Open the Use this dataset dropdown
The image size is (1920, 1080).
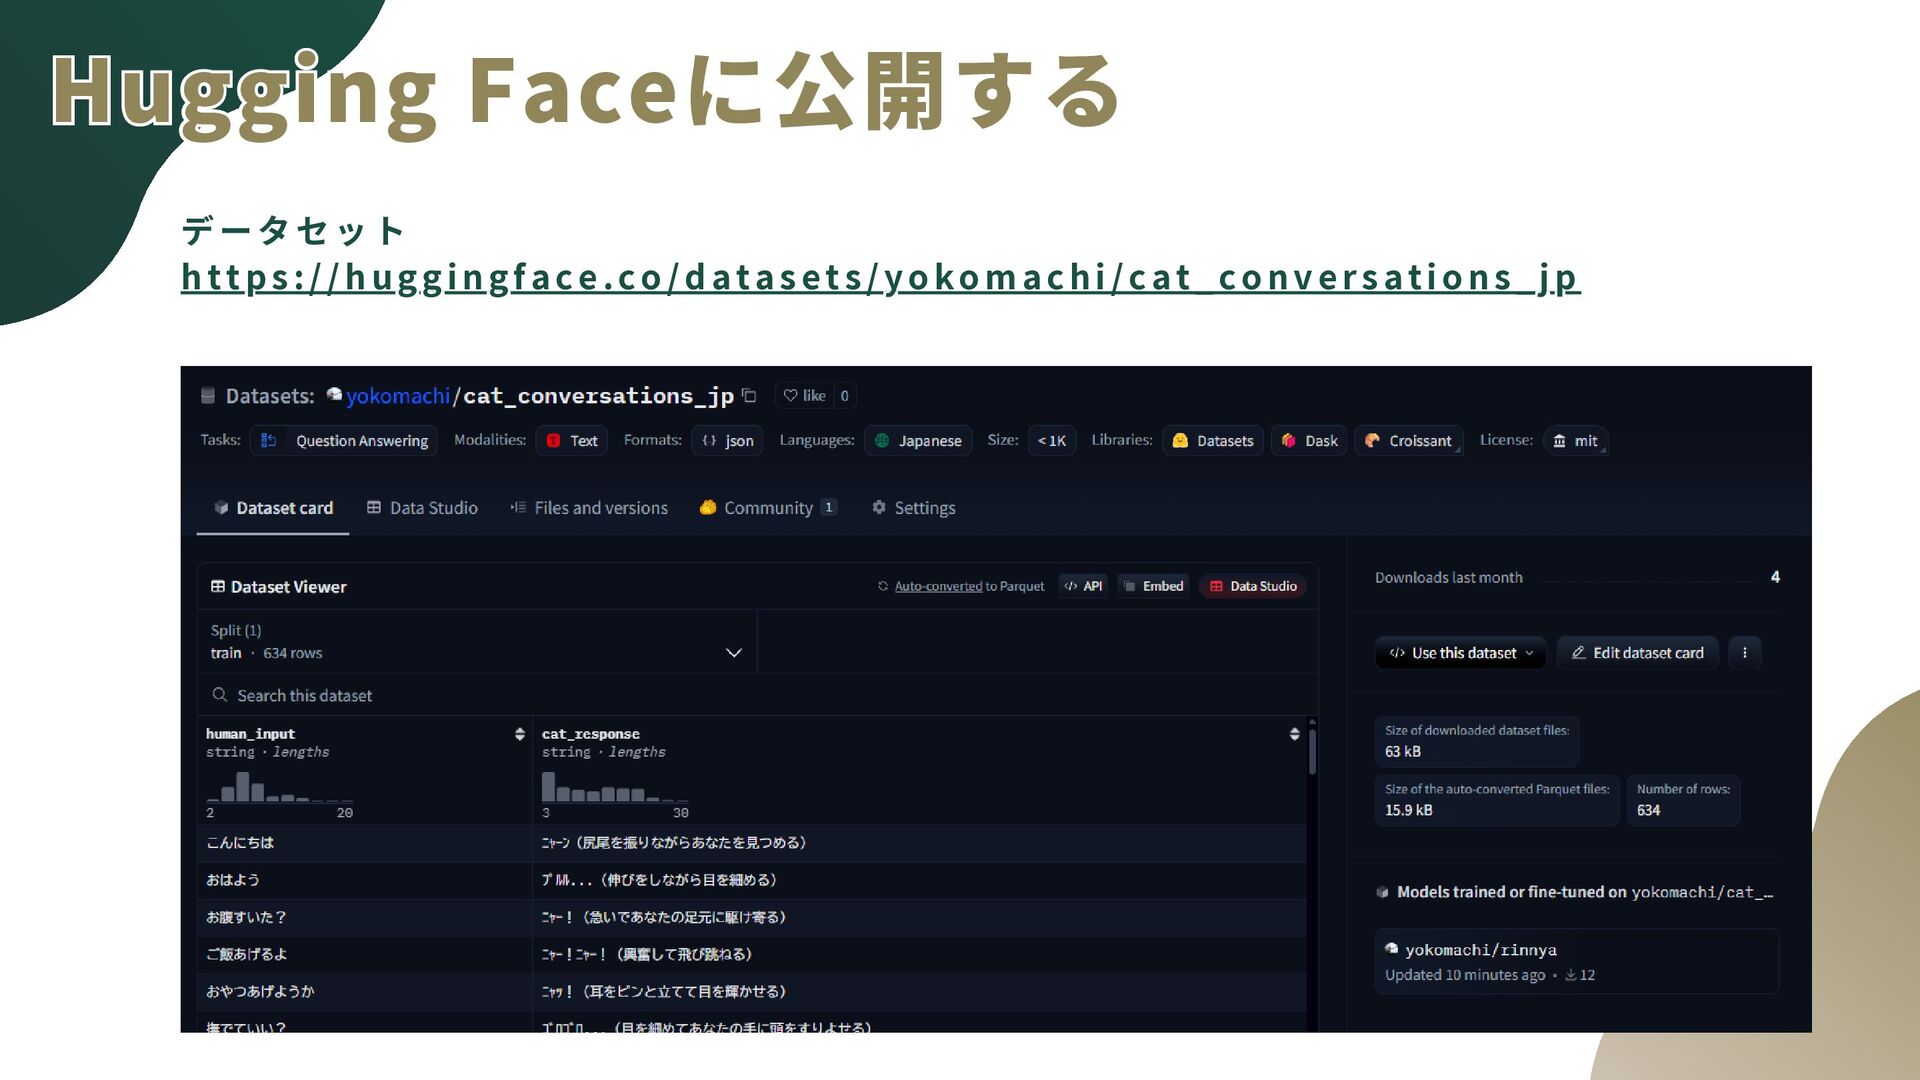(1461, 653)
